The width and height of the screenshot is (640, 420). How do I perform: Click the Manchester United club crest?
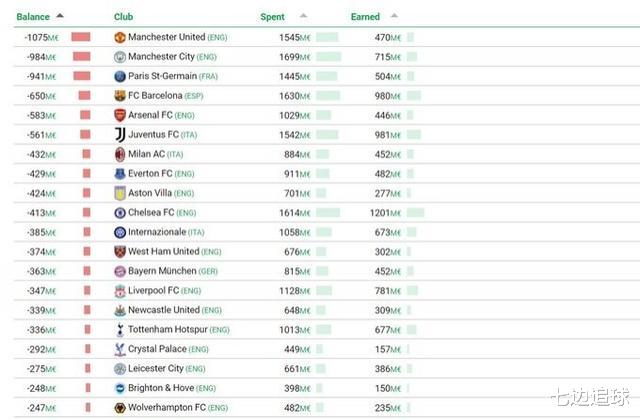tap(120, 37)
